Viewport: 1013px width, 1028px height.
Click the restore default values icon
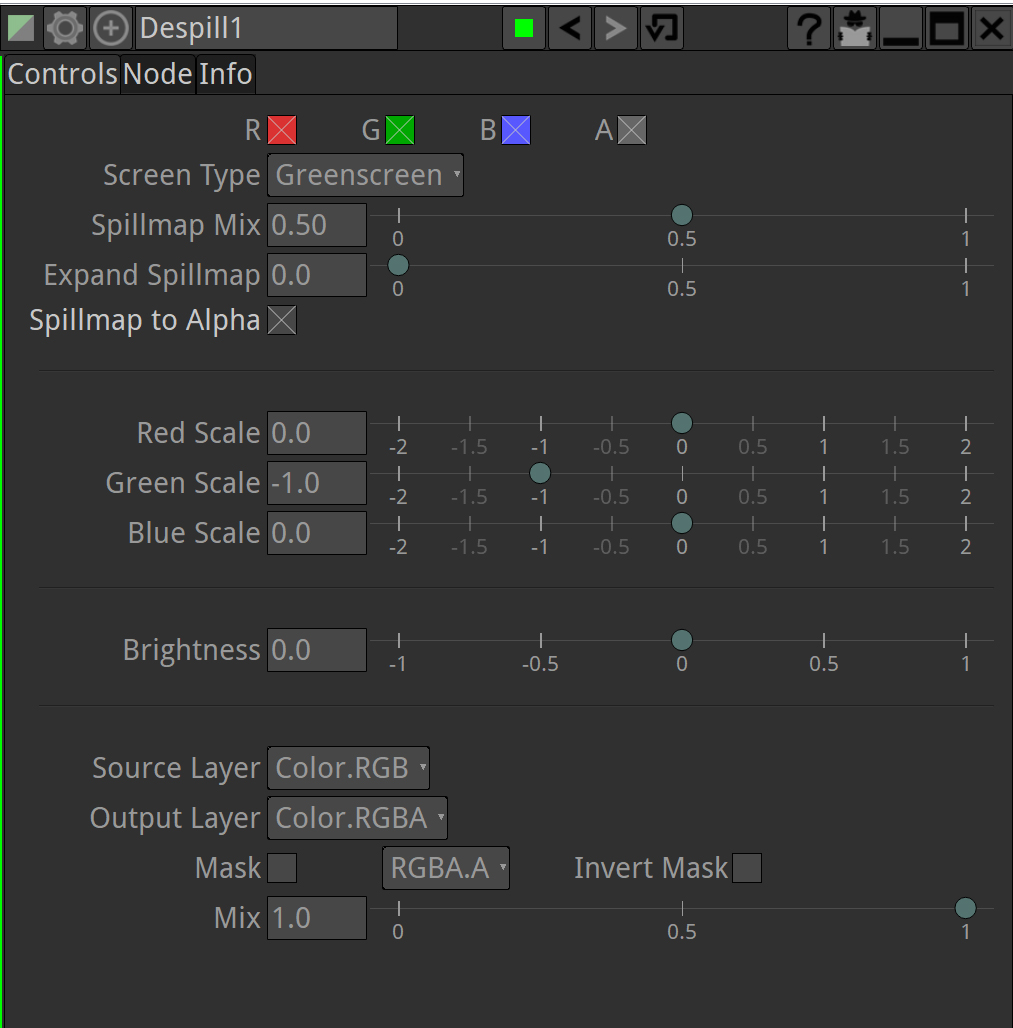coord(661,29)
